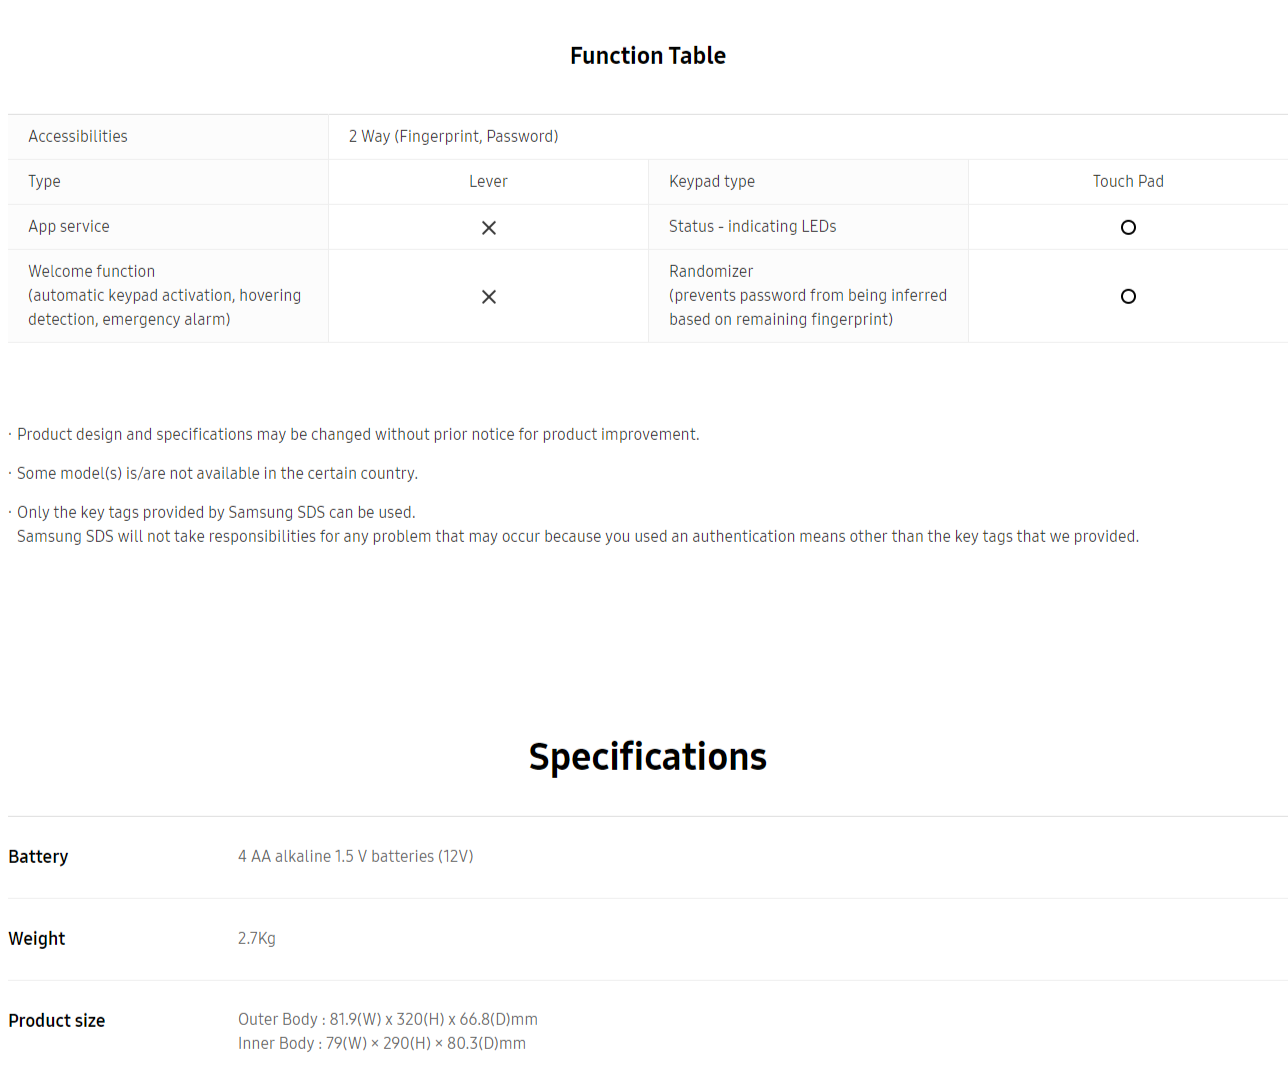Click the Touch Pad value cell
This screenshot has height=1081, width=1288.
tap(1128, 182)
